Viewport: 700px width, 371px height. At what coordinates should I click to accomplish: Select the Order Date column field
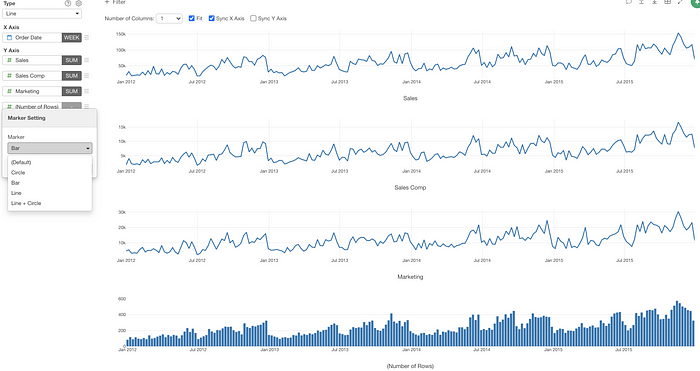click(x=32, y=38)
